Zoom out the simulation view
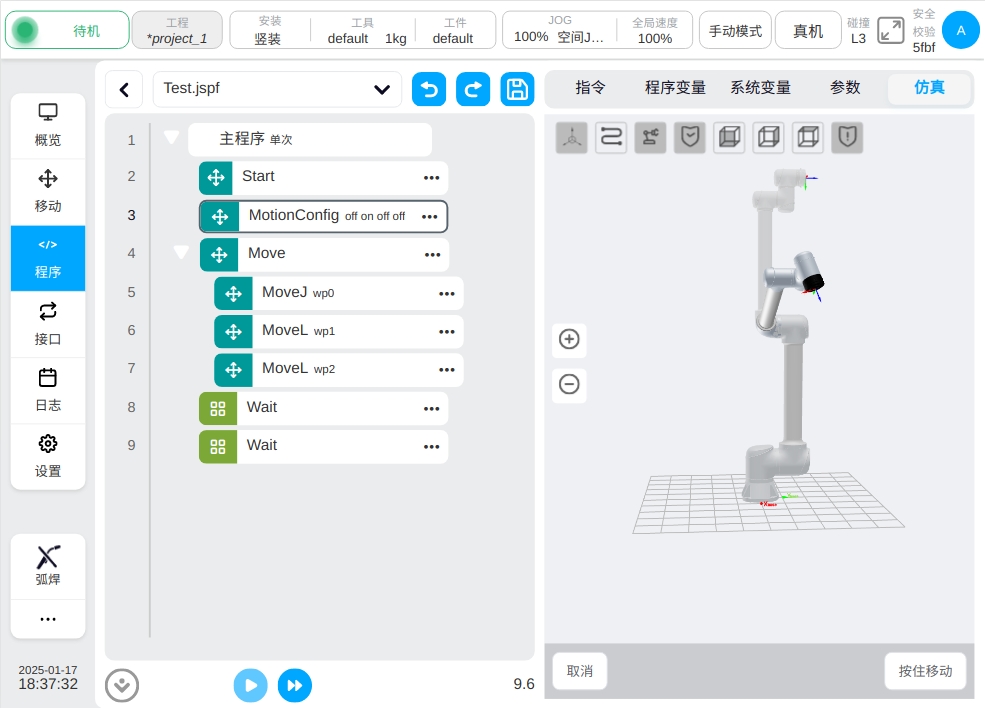The height and width of the screenshot is (708, 985). click(569, 384)
